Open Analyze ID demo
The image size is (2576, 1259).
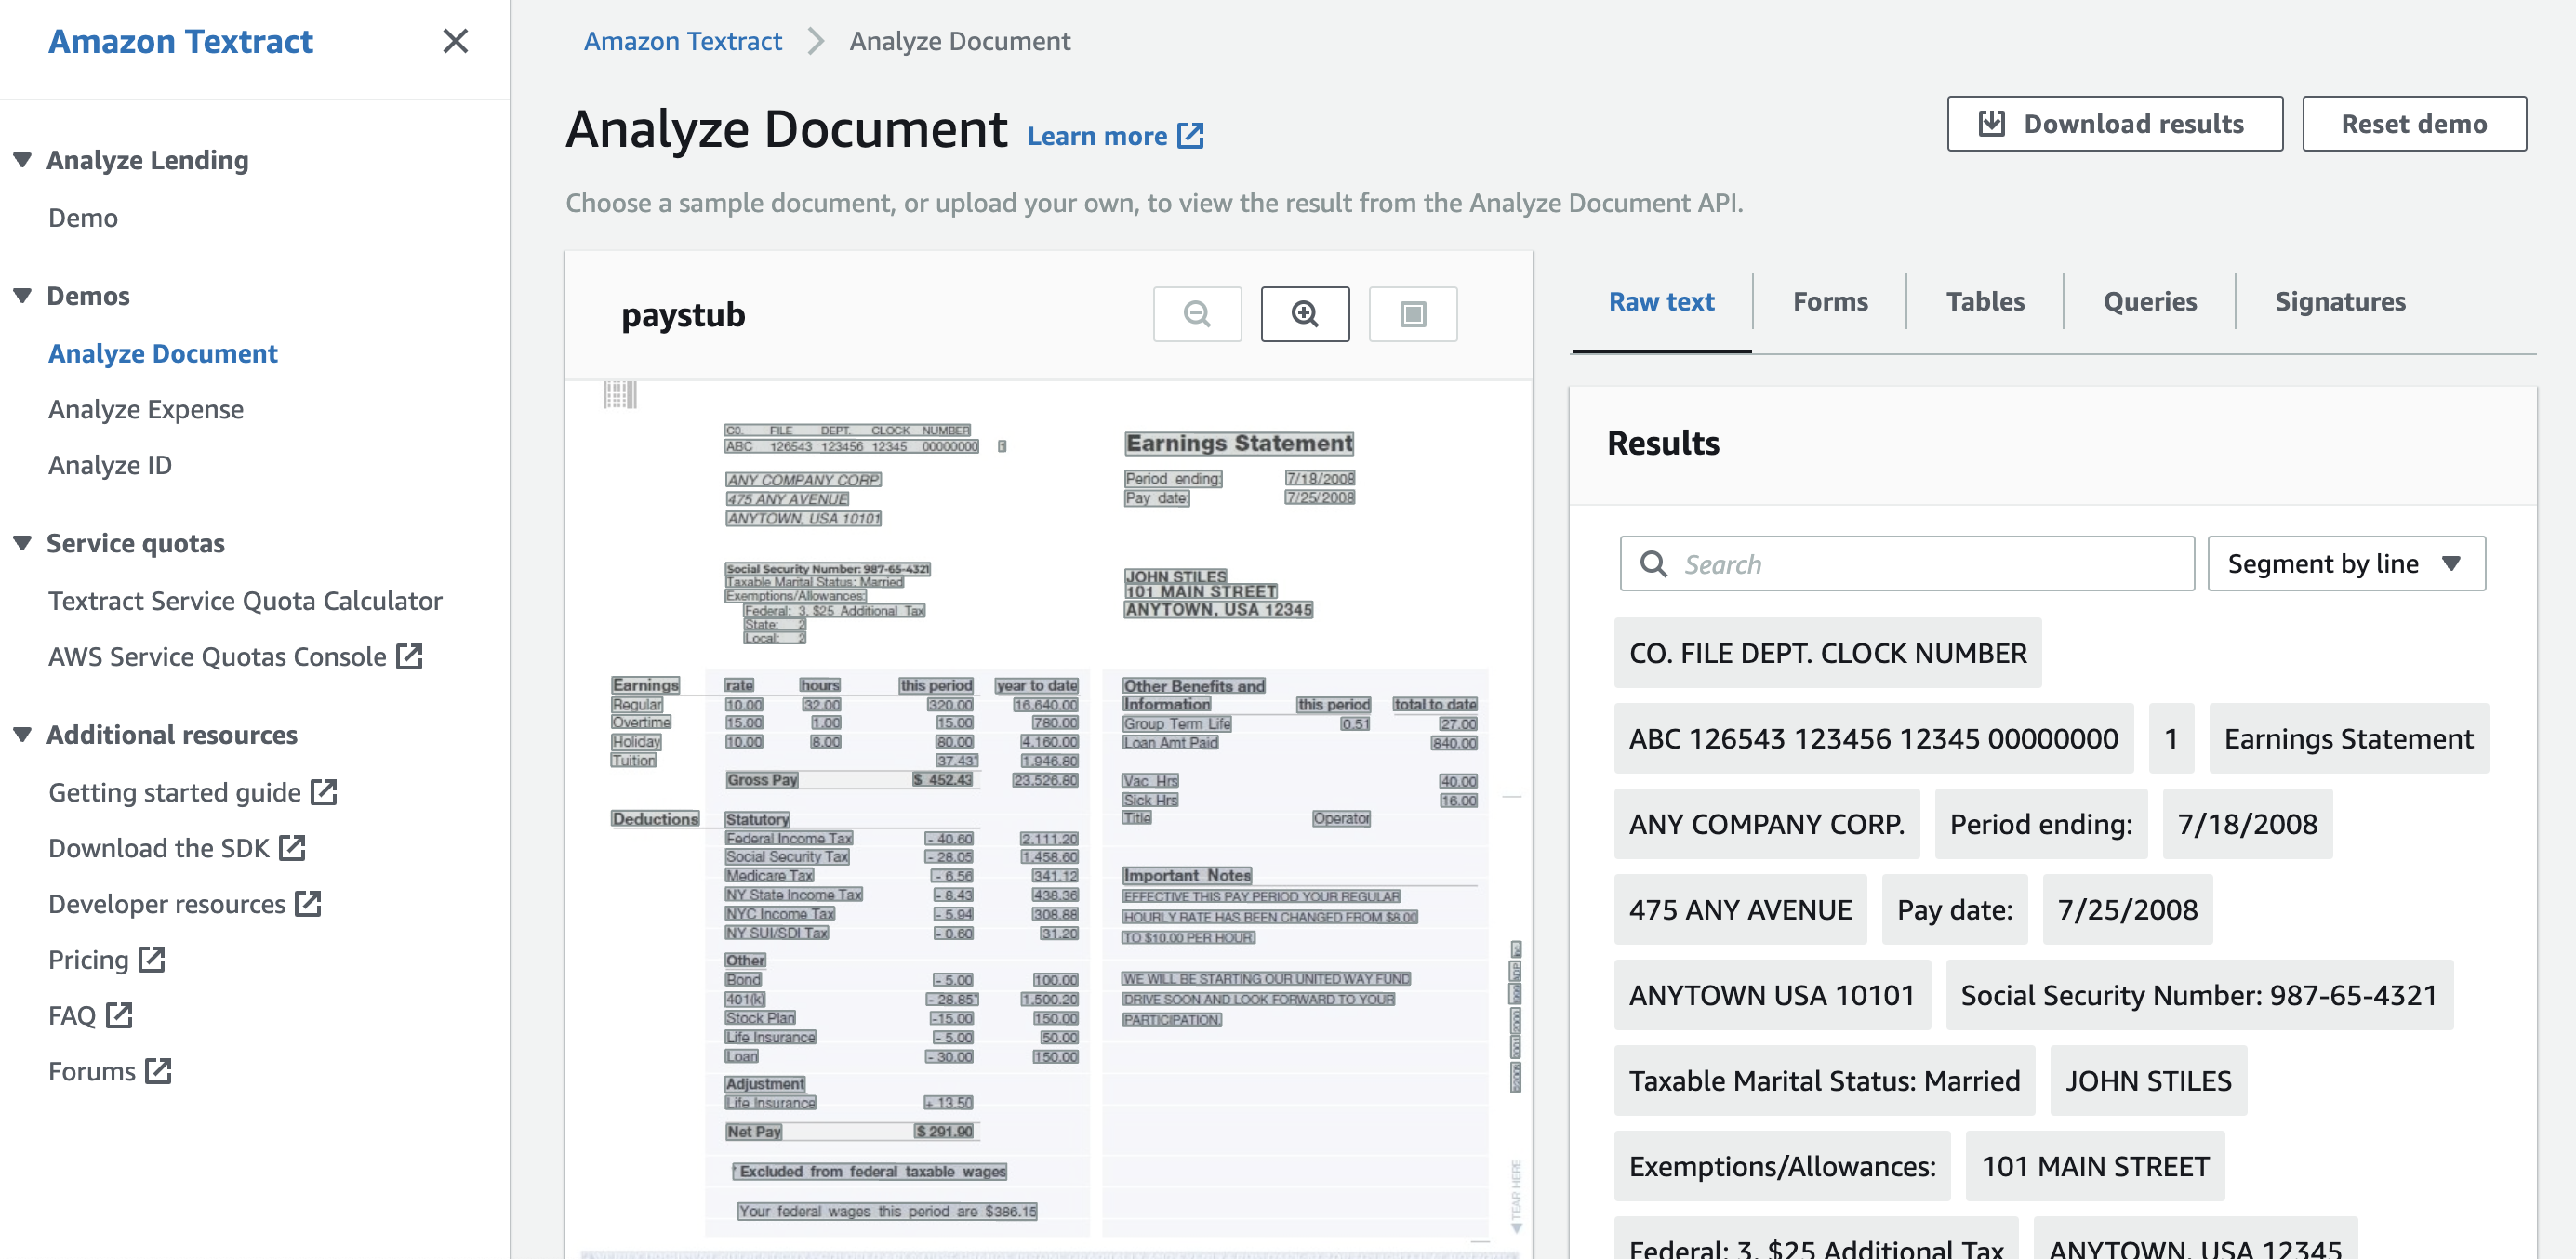[x=110, y=465]
